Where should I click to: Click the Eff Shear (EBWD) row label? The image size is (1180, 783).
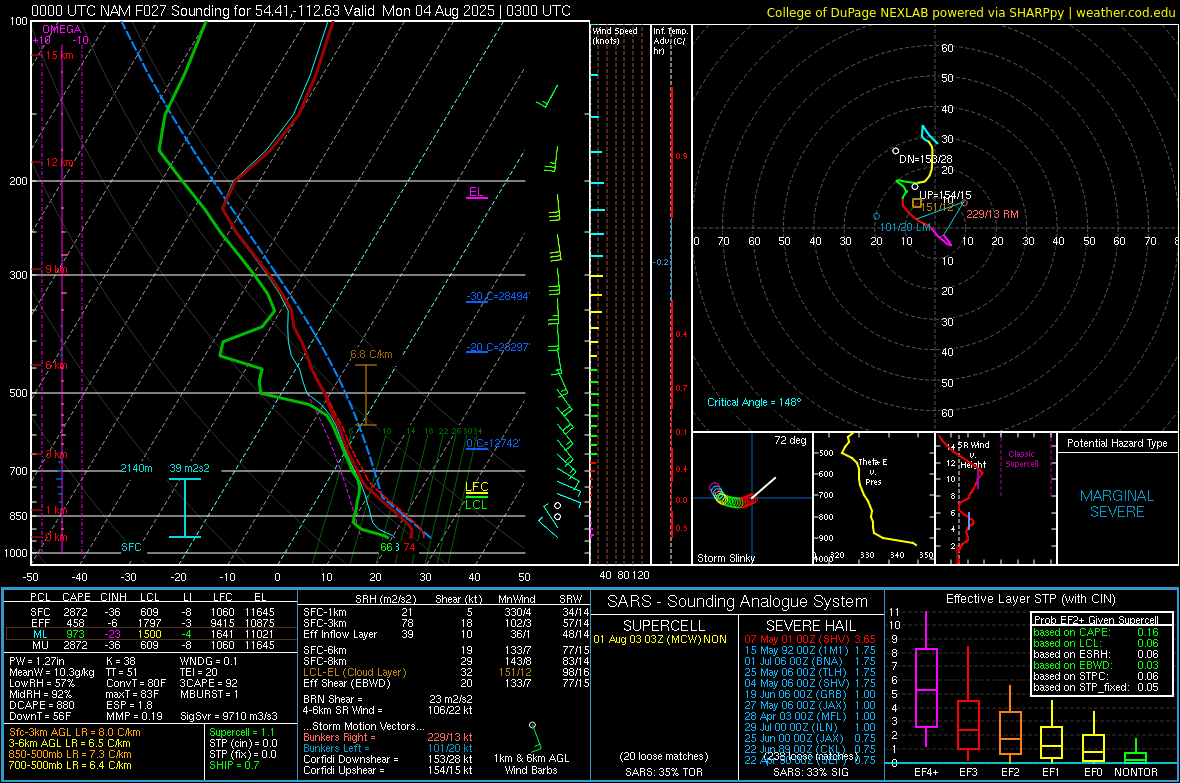pos(346,684)
